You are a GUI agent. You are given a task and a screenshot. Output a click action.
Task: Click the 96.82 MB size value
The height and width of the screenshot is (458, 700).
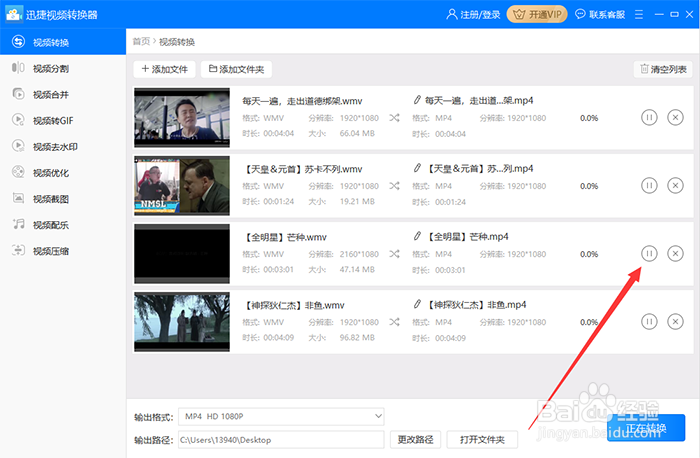(357, 337)
